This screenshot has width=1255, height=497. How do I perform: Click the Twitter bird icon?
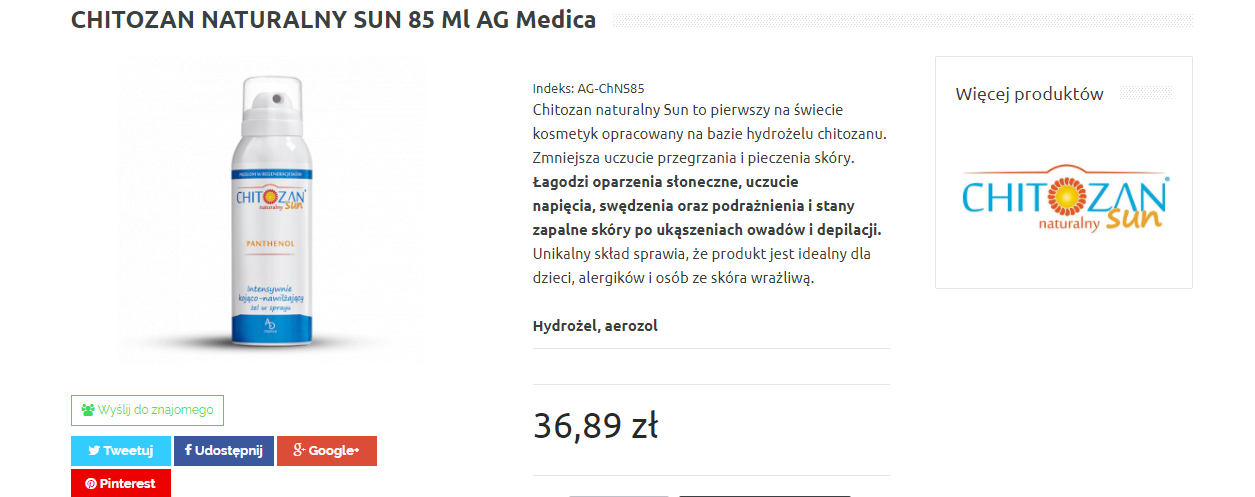point(94,451)
